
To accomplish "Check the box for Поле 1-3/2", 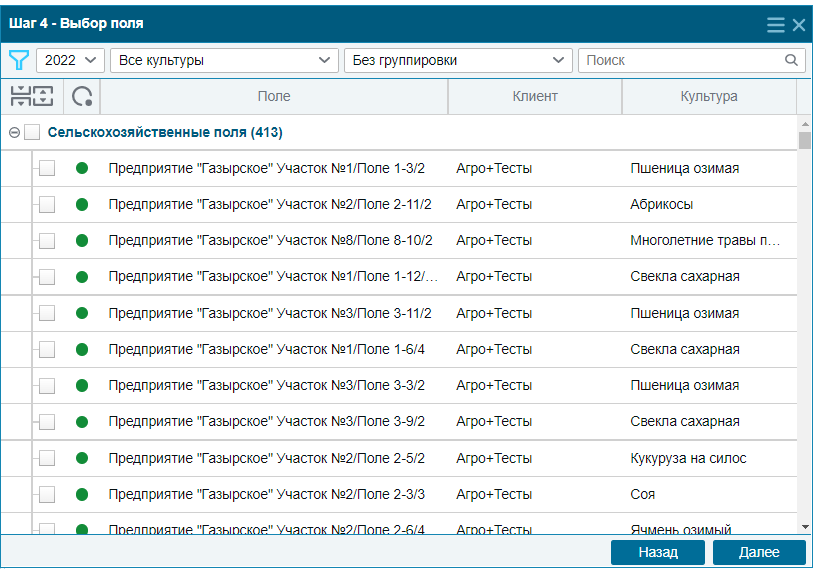I will click(x=47, y=168).
